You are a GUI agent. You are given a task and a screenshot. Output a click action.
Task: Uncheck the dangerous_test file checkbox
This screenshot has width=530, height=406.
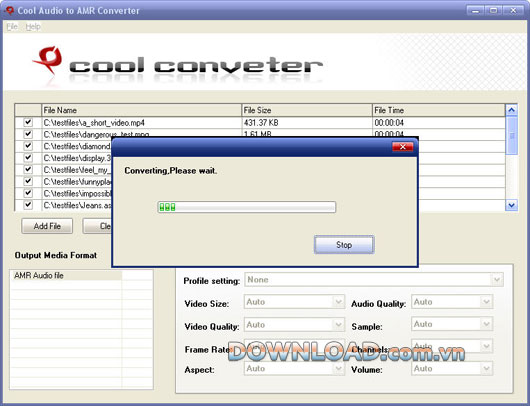[x=28, y=134]
